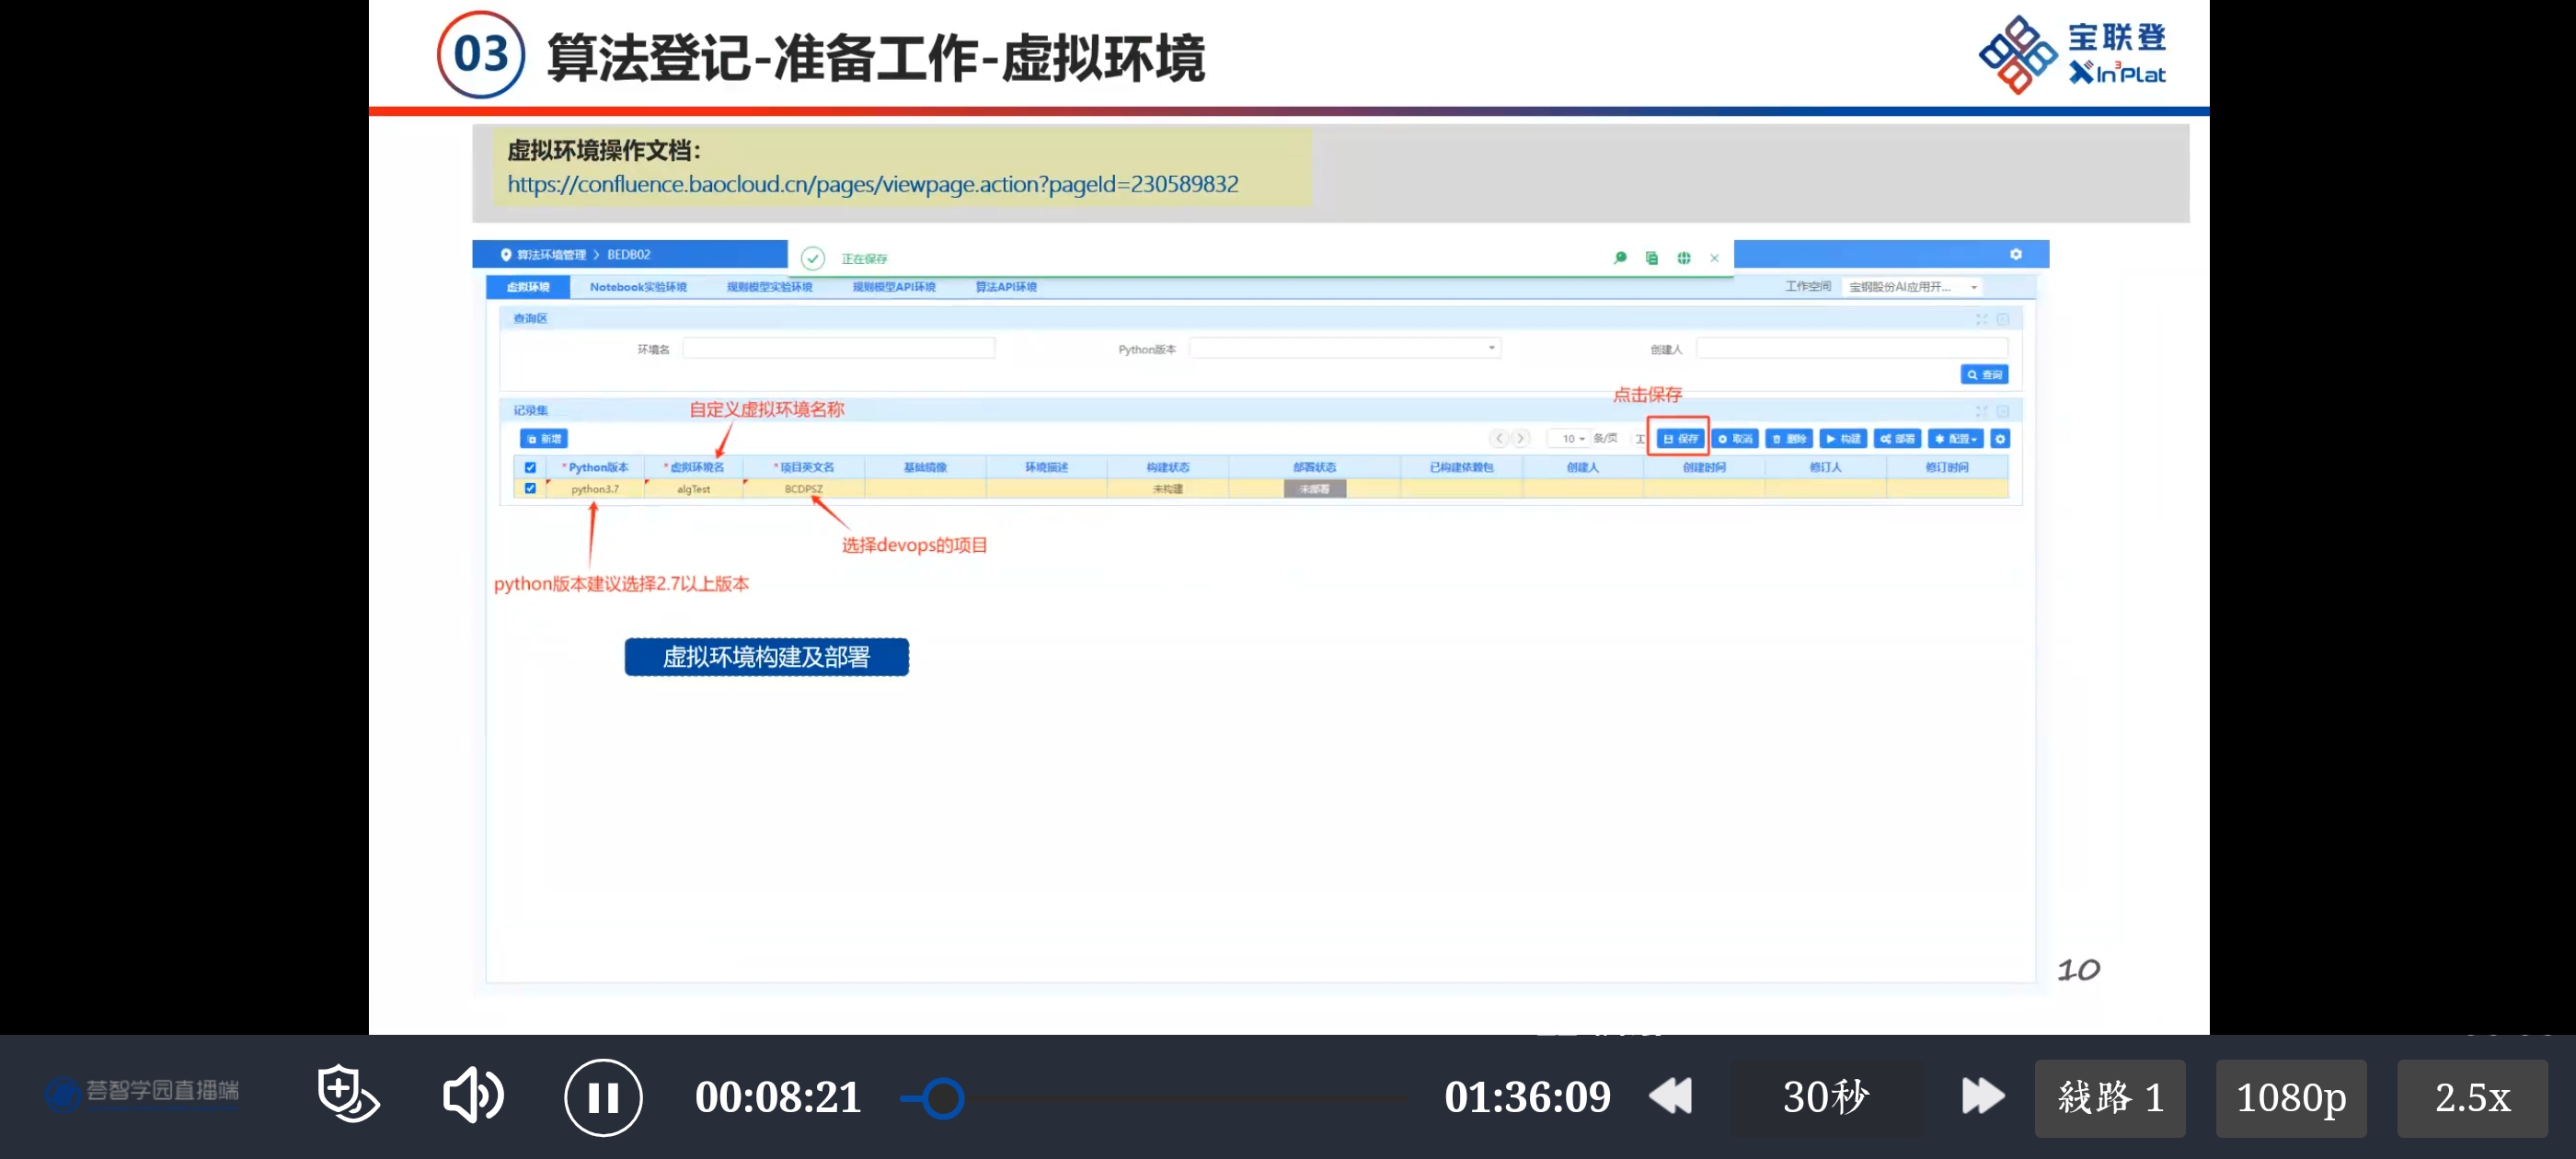
Task: Click the 保存 save button
Action: click(x=1680, y=439)
